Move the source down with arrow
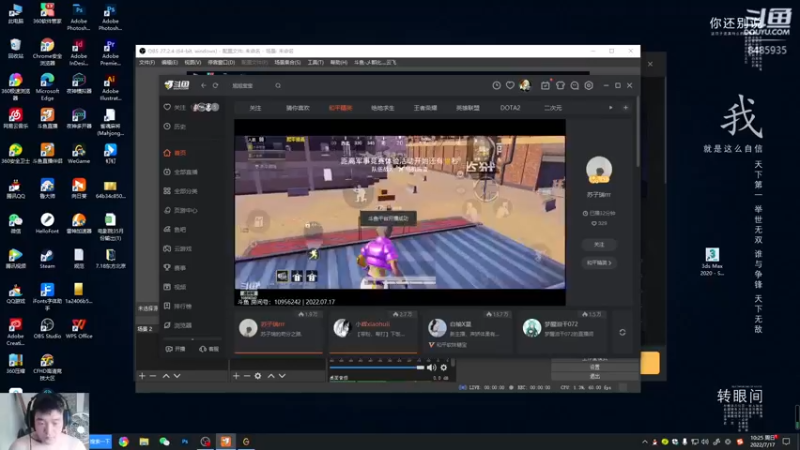 [x=282, y=376]
